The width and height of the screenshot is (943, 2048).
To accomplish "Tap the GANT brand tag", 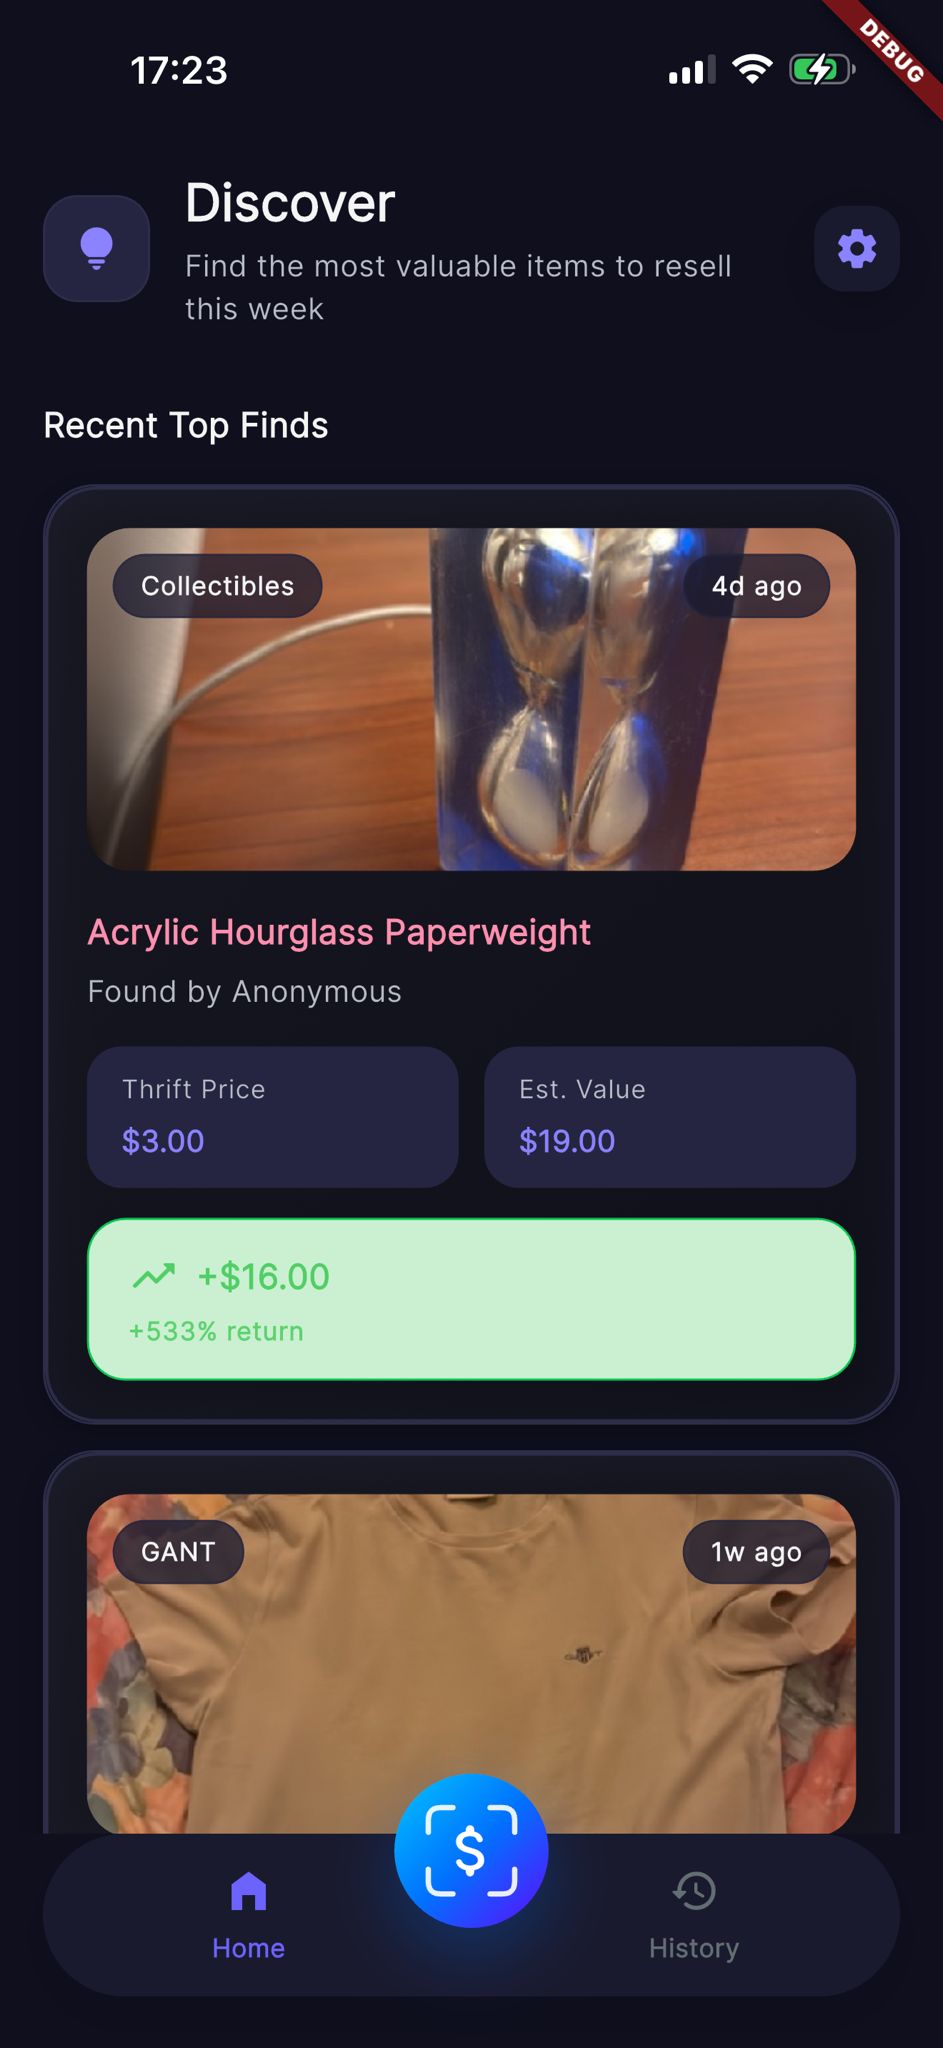I will point(178,1552).
